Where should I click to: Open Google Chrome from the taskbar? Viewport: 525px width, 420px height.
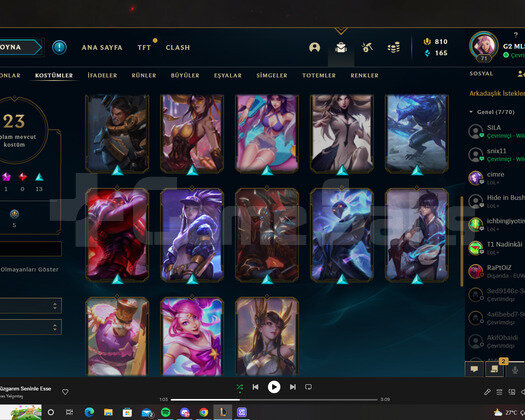point(204,412)
